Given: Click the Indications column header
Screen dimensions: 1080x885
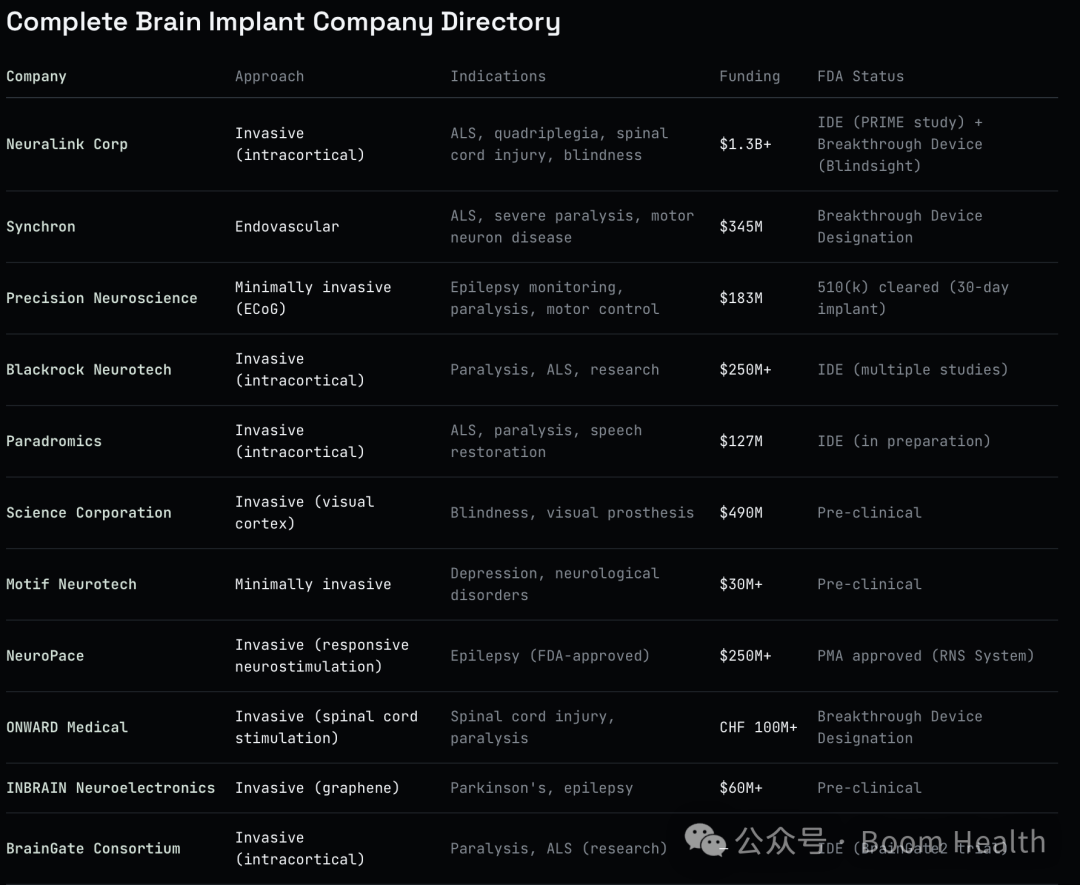Looking at the screenshot, I should (x=498, y=76).
